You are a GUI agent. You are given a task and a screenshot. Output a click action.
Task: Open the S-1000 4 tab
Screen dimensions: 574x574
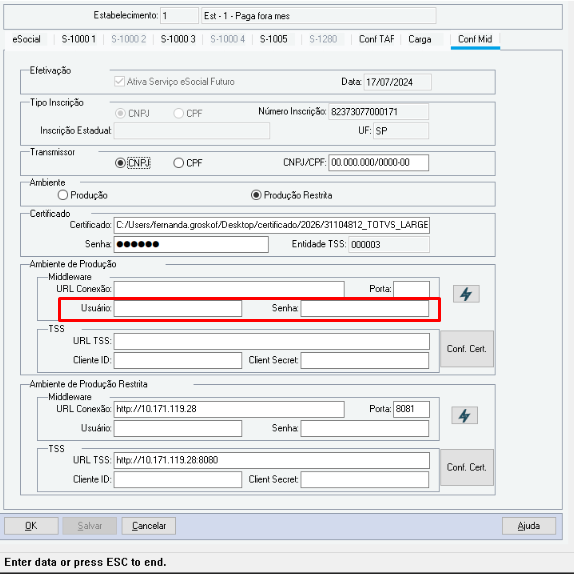point(227,39)
